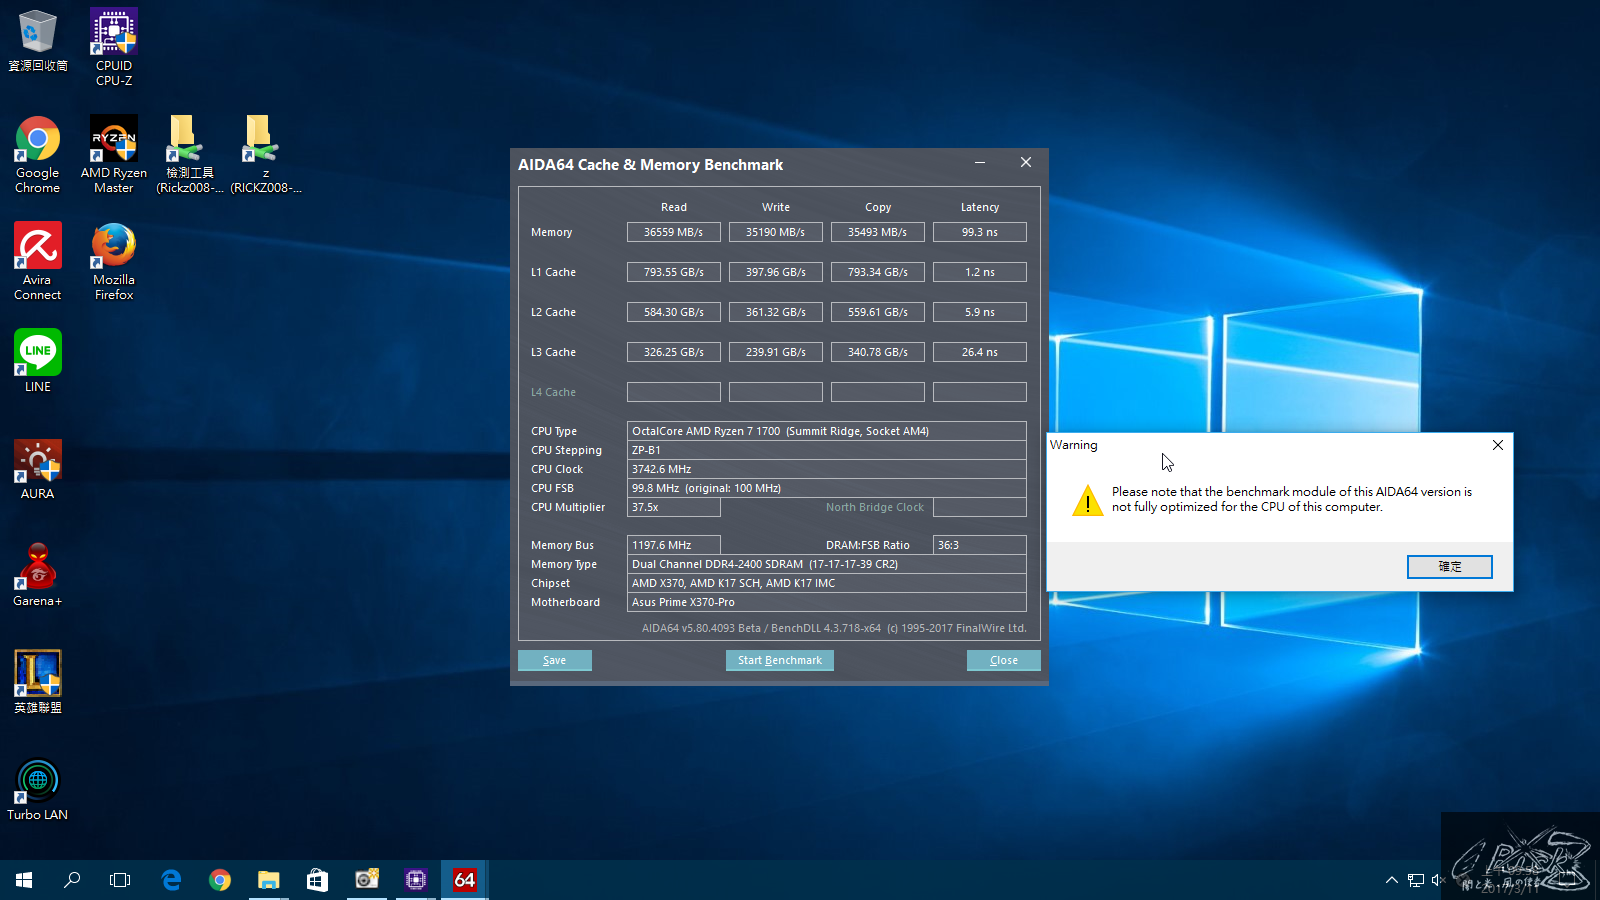Viewport: 1600px width, 900px height.
Task: Open Task View on the taskbar
Action: click(x=120, y=880)
